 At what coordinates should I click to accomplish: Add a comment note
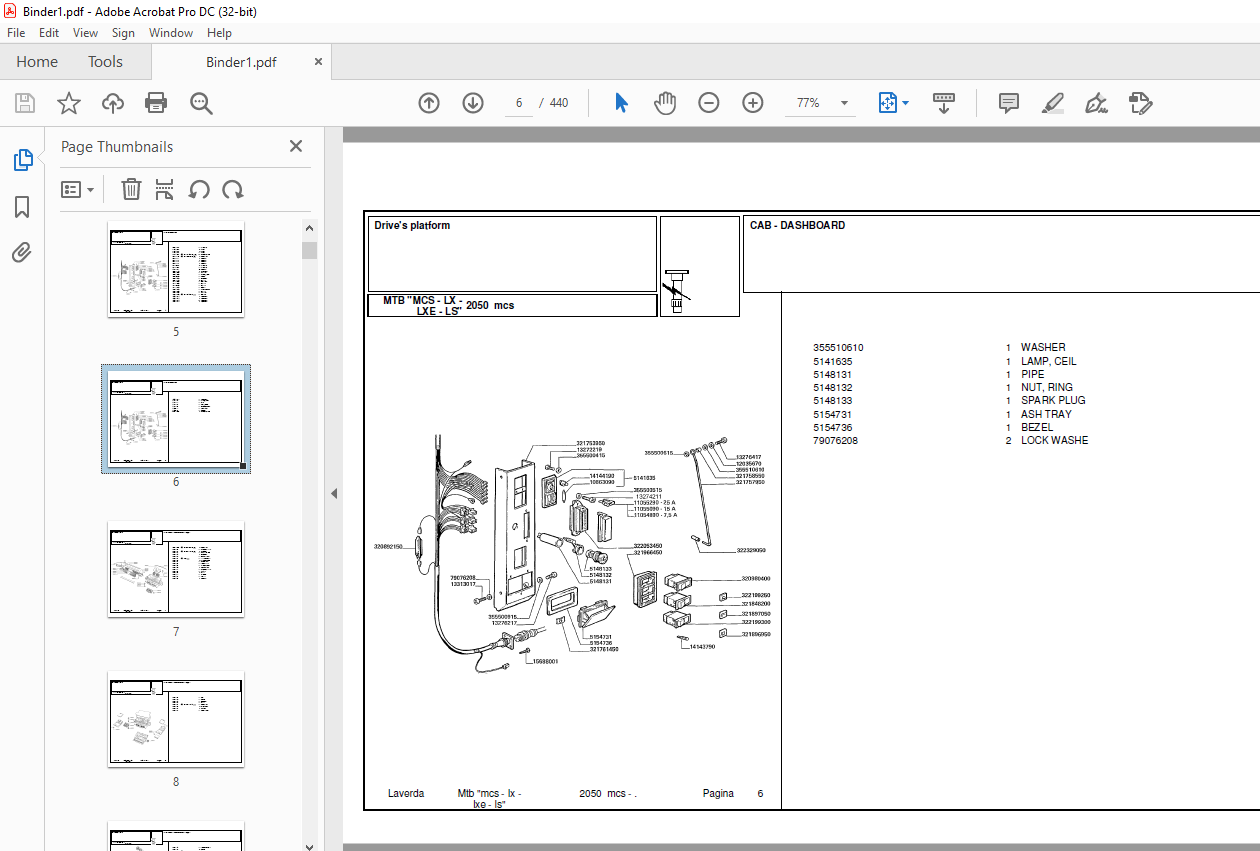point(1009,103)
